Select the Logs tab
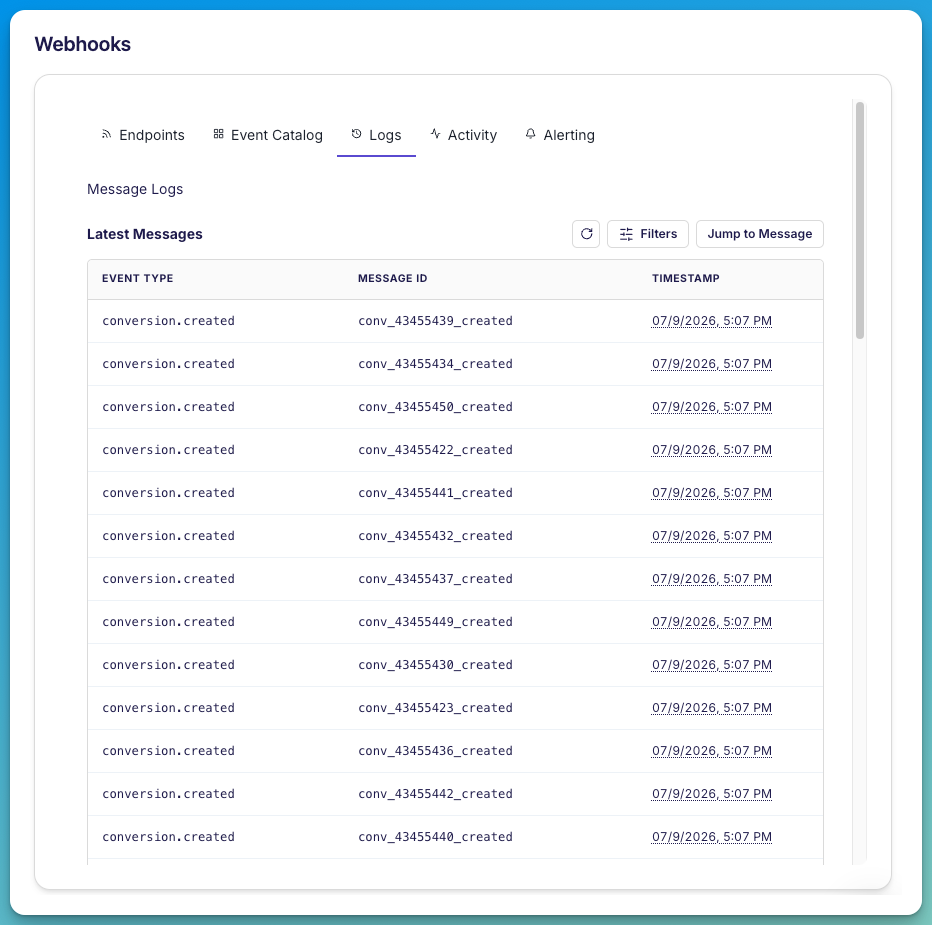Image resolution: width=932 pixels, height=925 pixels. click(376, 135)
